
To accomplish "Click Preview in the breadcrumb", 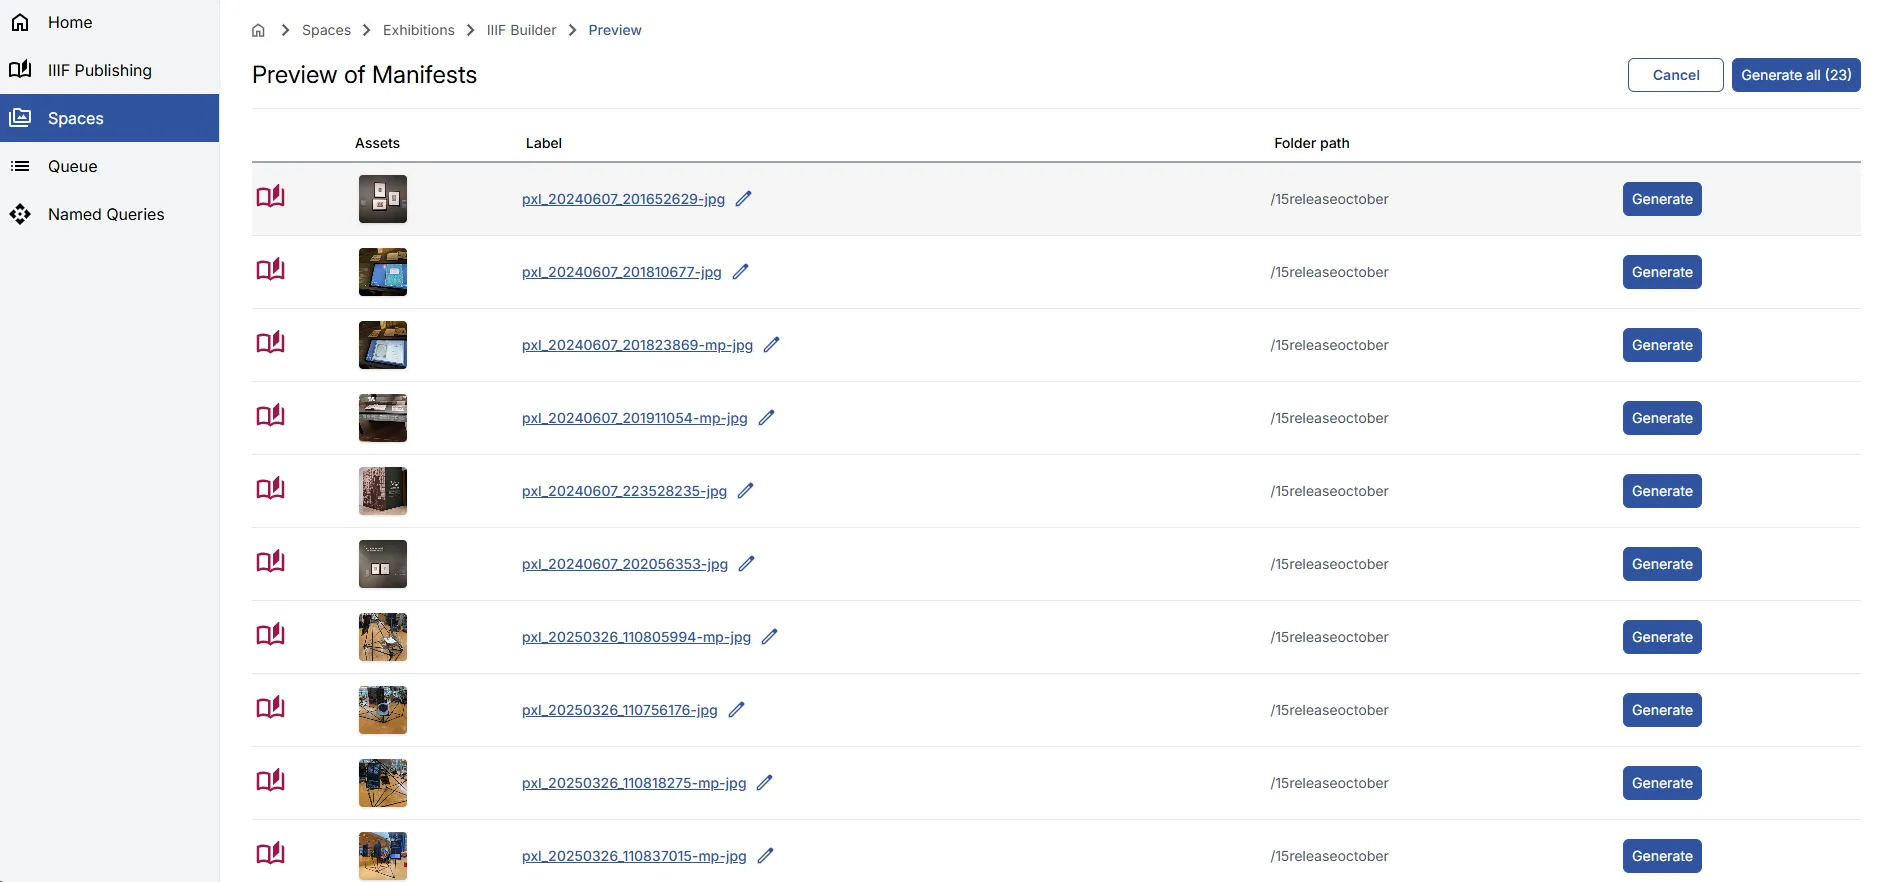I will click(x=615, y=30).
